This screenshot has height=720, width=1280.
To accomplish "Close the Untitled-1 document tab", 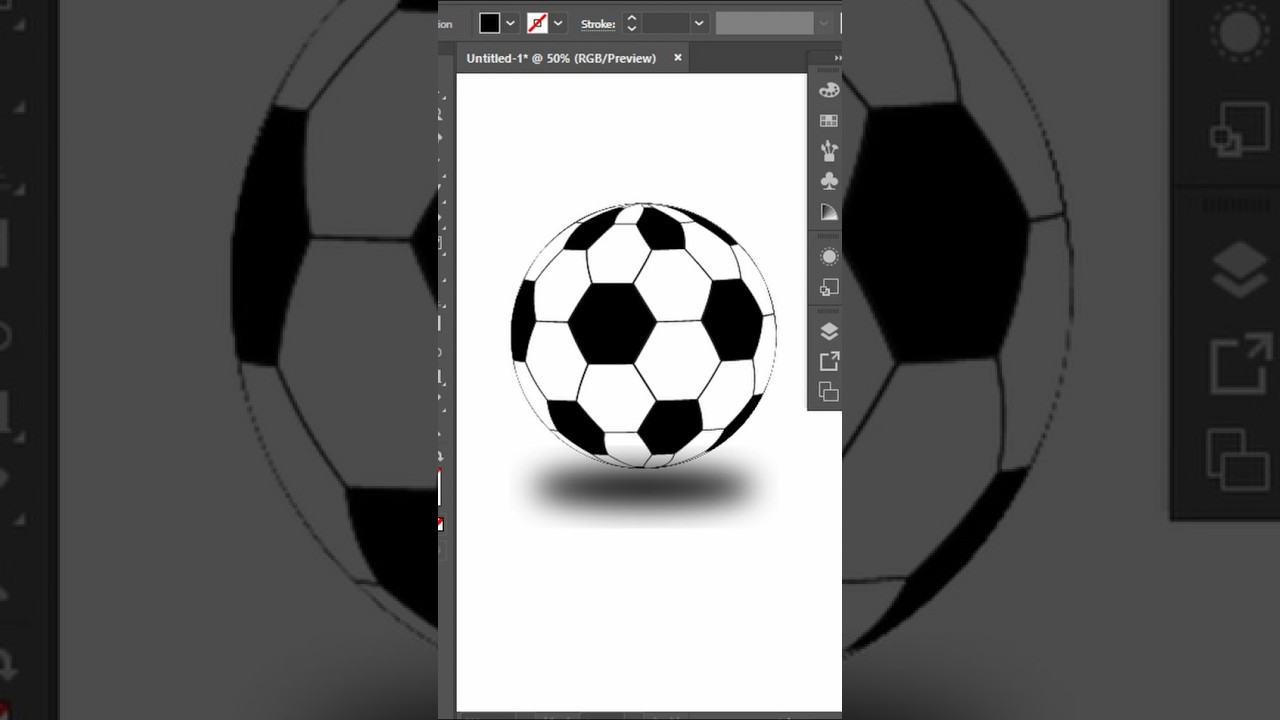I will [677, 58].
